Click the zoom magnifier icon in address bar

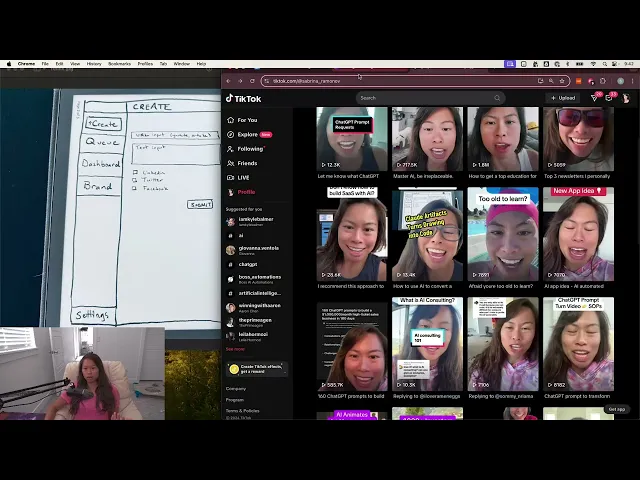tap(551, 81)
